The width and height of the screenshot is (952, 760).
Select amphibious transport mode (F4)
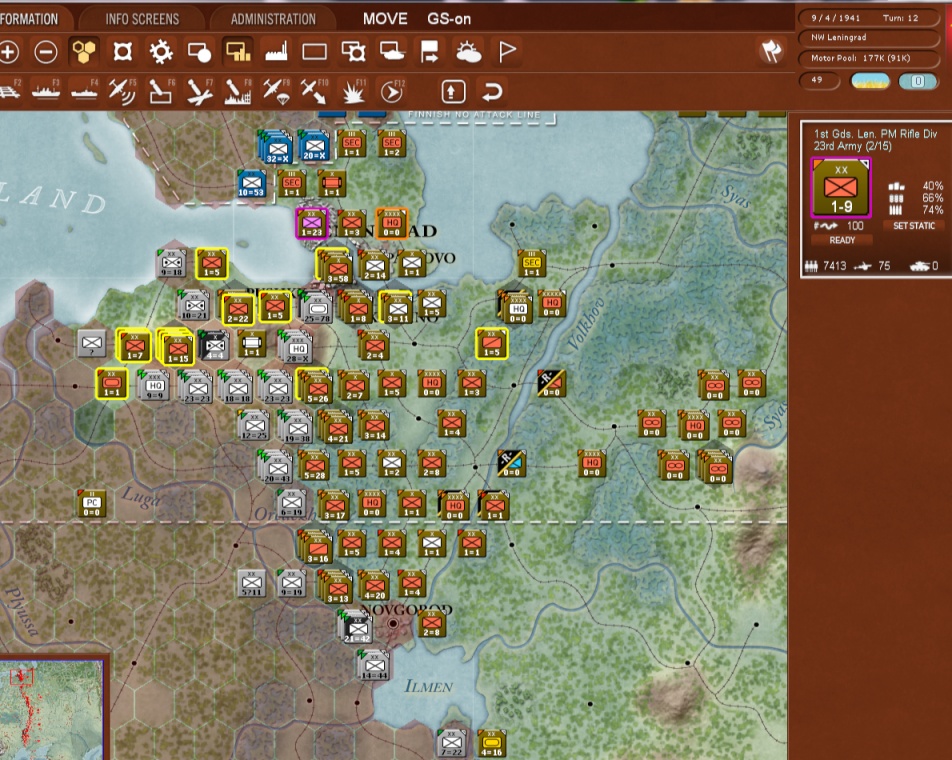[x=84, y=91]
